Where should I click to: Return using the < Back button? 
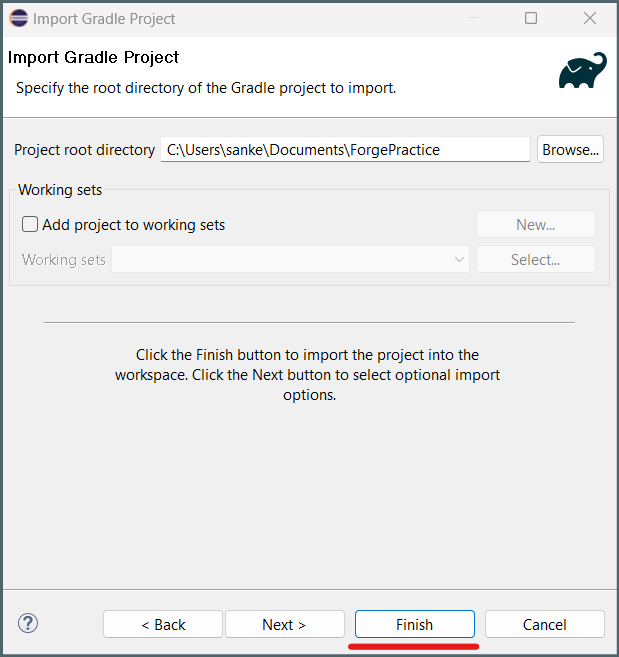click(x=163, y=624)
